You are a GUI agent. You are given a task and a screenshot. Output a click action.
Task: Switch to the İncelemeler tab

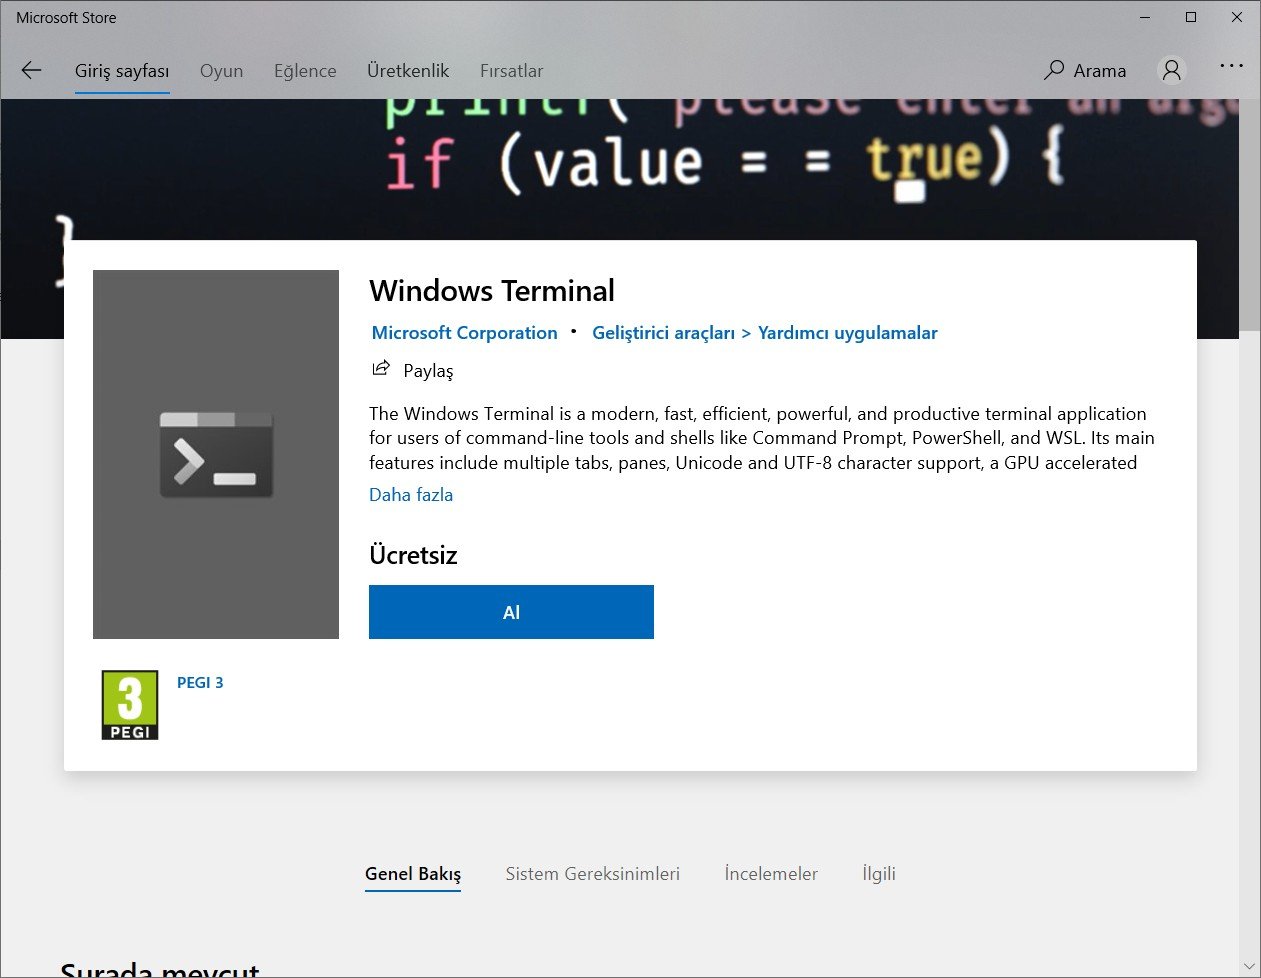click(770, 873)
